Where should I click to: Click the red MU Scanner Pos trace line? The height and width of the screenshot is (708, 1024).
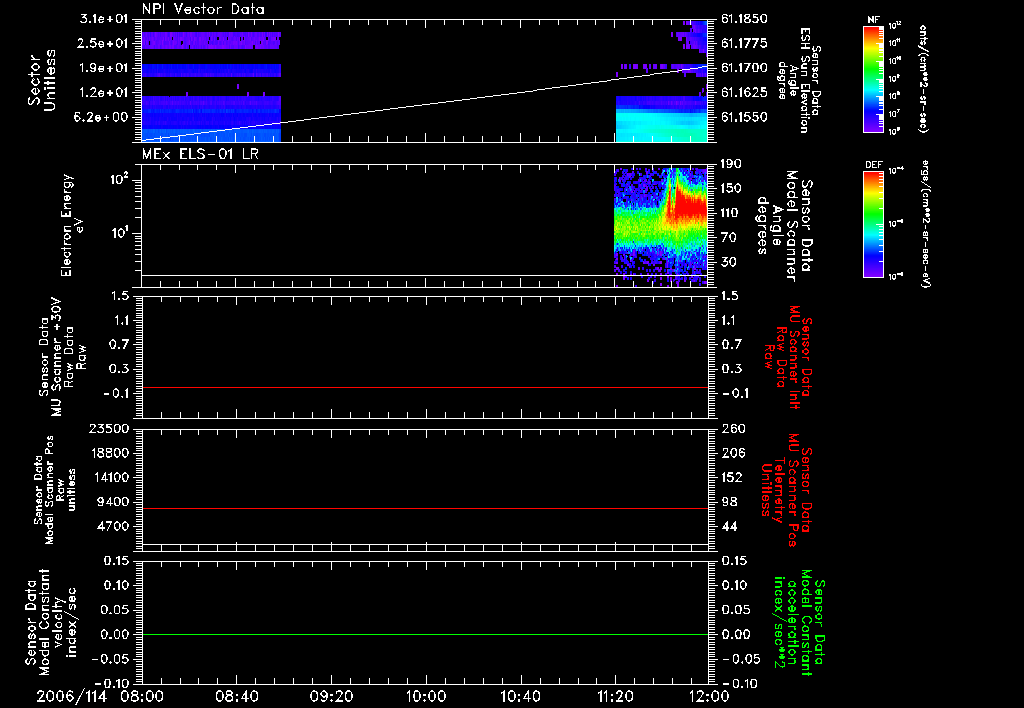coord(425,508)
